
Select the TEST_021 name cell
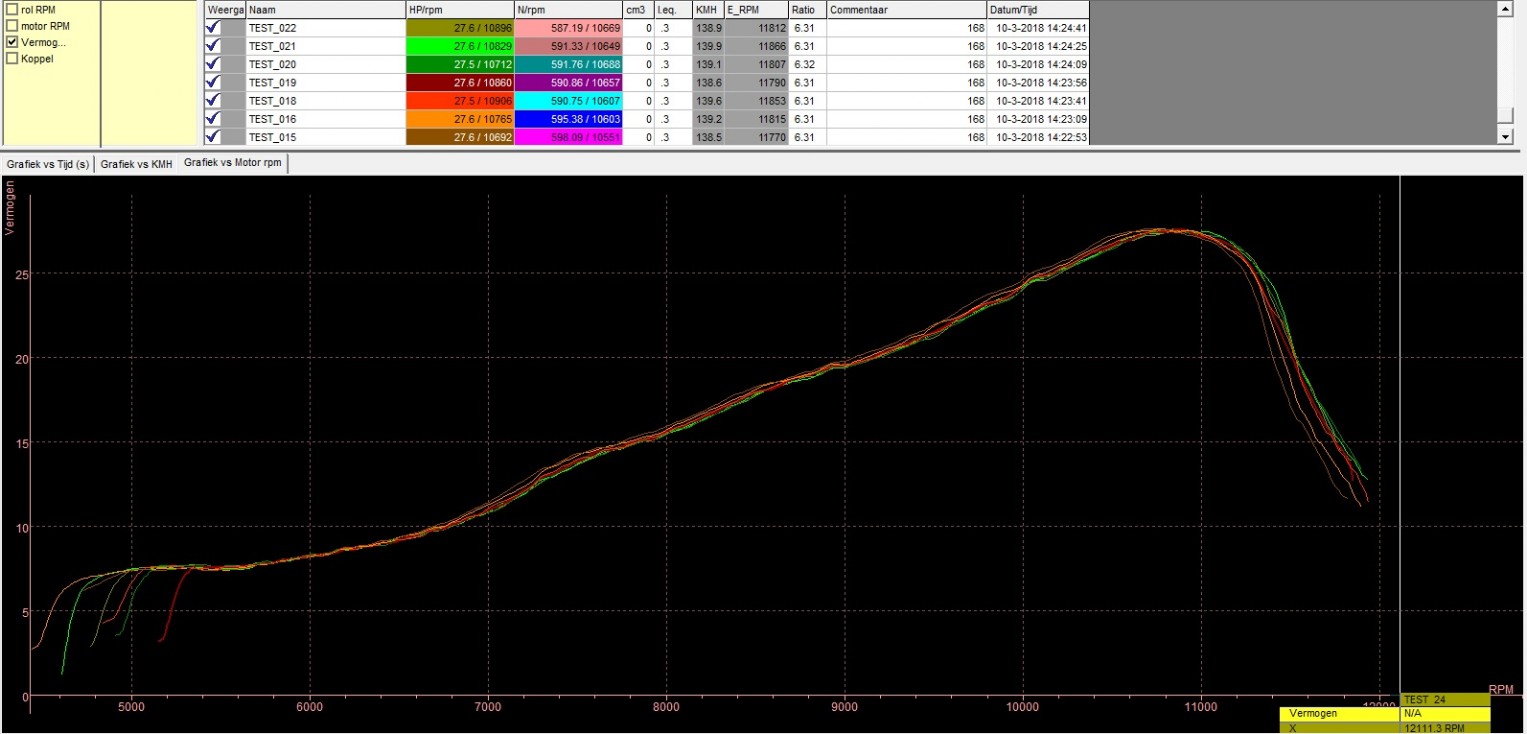point(326,46)
